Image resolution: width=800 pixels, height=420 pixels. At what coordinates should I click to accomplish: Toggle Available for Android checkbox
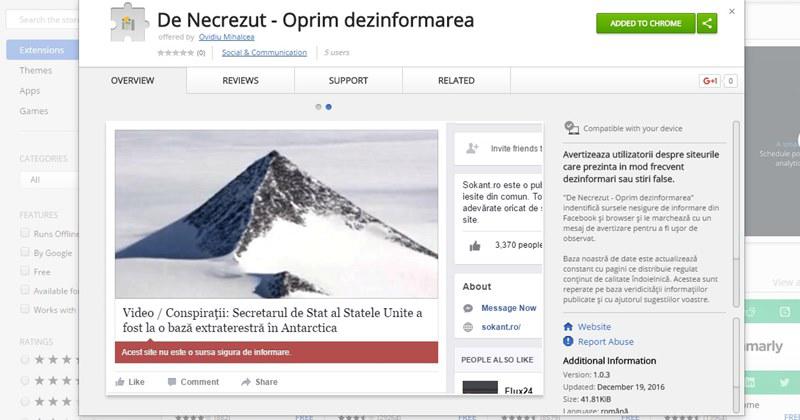[24, 290]
